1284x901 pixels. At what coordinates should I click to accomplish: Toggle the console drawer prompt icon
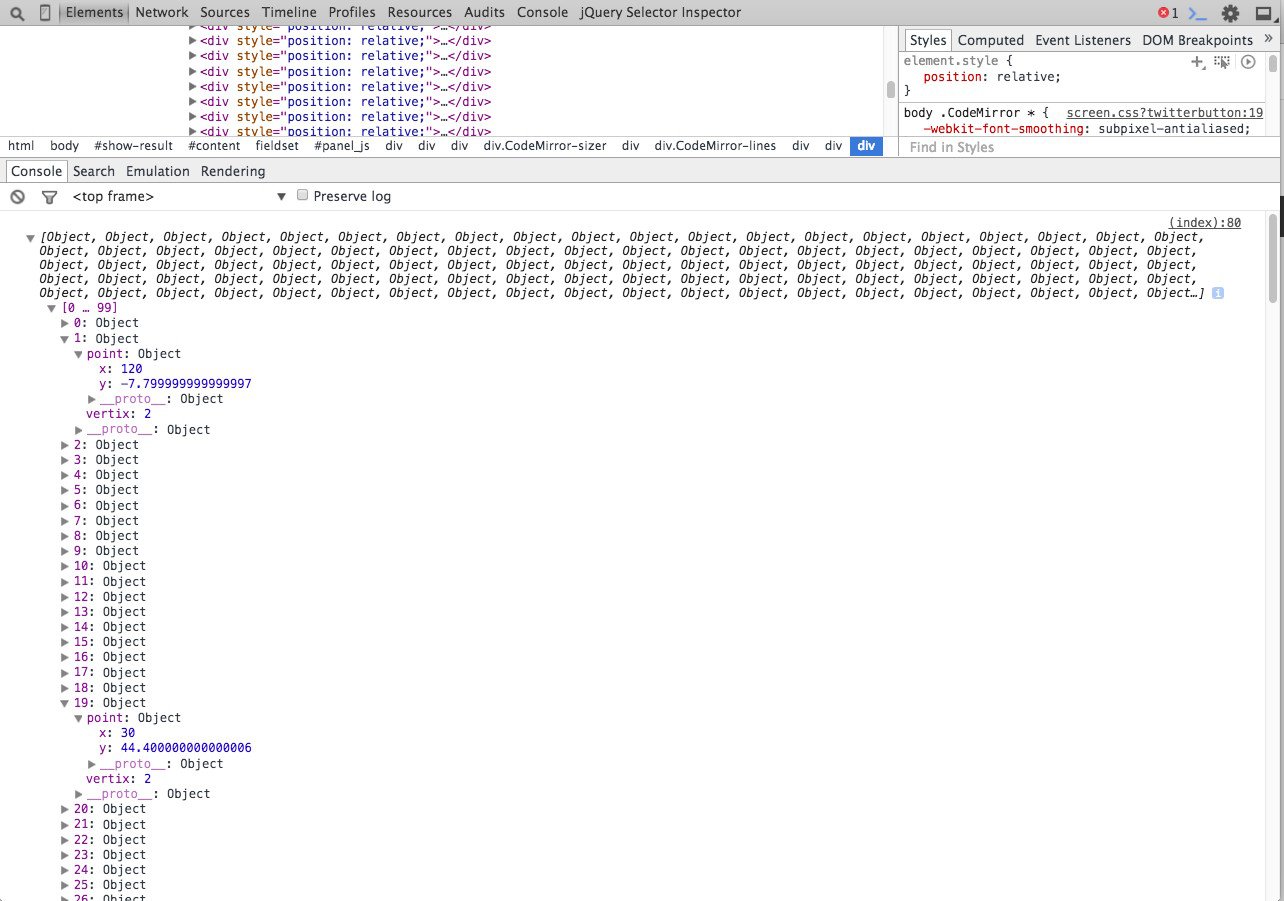pos(1198,13)
